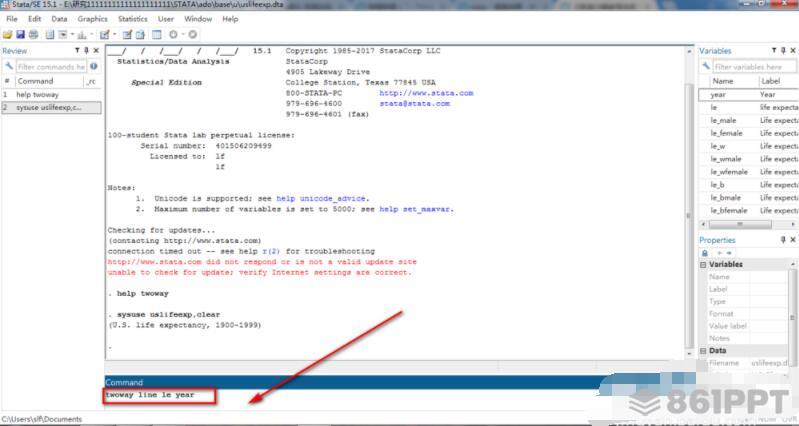This screenshot has height=426, width=799.
Task: Click the wrench icon in Review panel
Action: tap(9, 66)
